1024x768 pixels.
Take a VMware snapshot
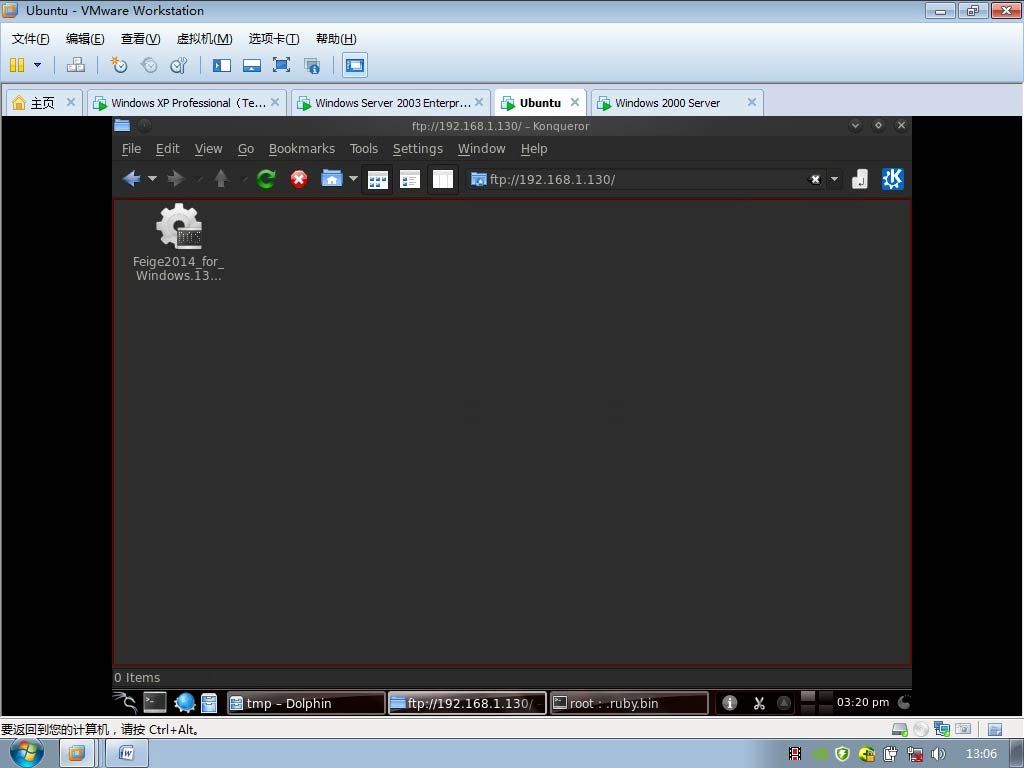pyautogui.click(x=119, y=65)
